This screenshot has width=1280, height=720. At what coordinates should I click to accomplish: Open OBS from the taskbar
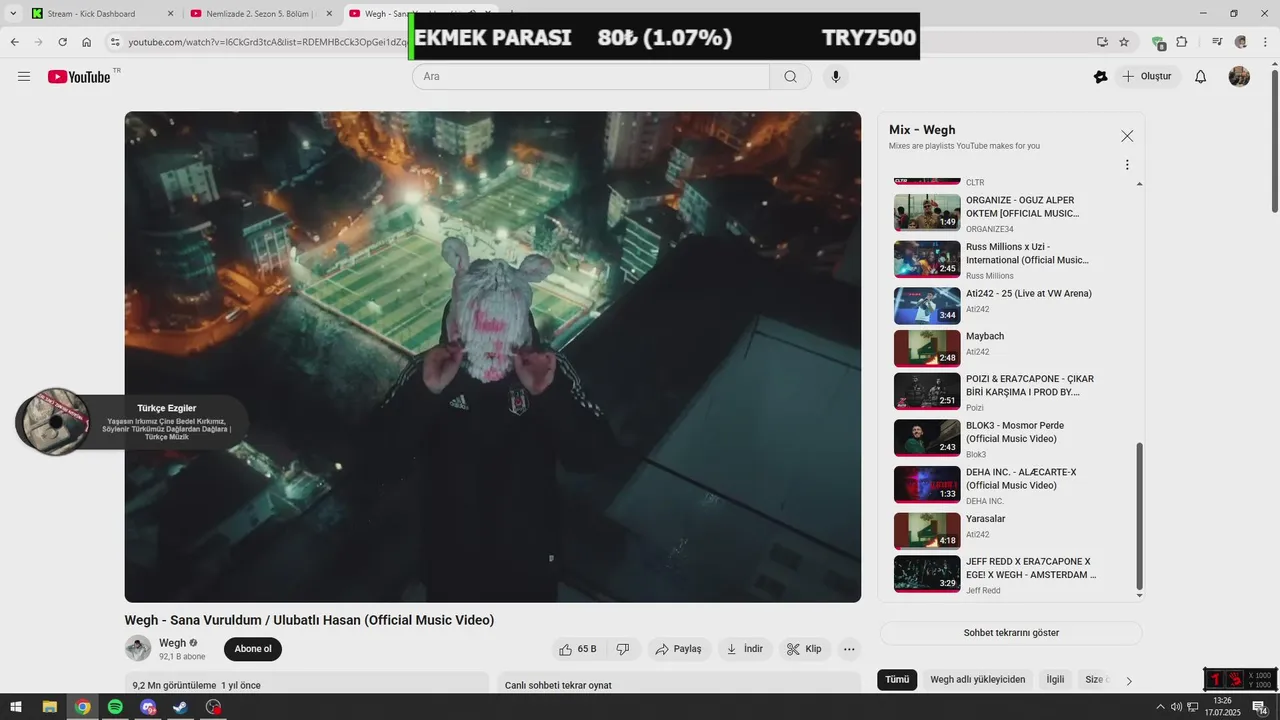(214, 707)
